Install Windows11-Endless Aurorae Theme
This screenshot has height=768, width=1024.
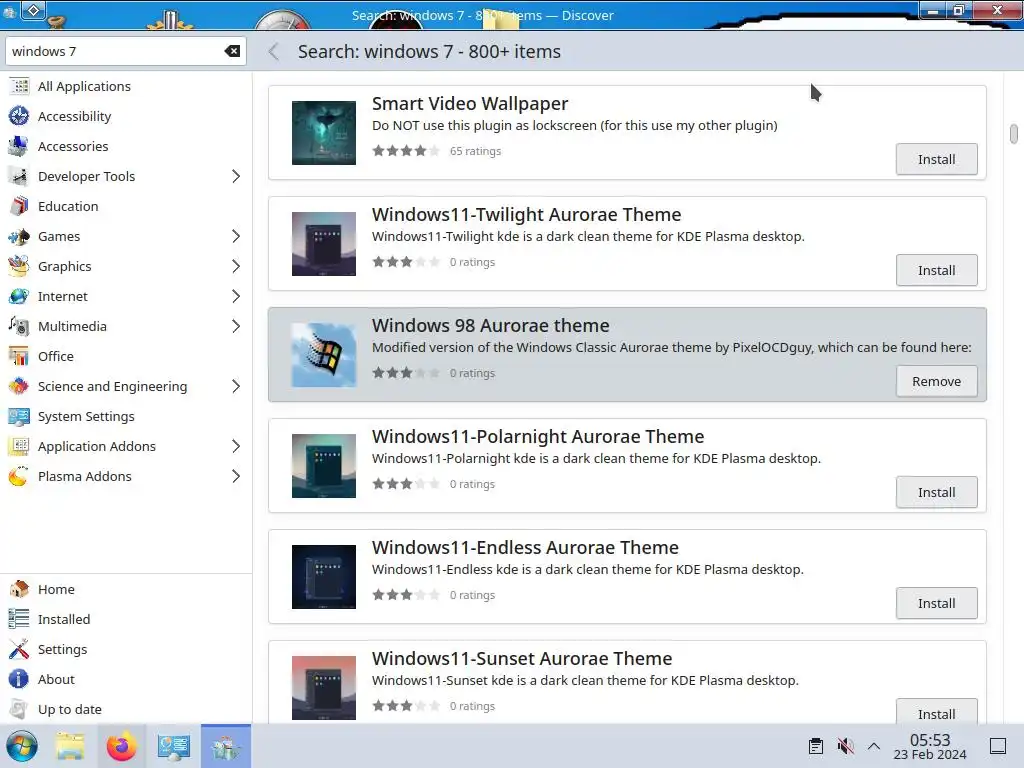click(936, 603)
